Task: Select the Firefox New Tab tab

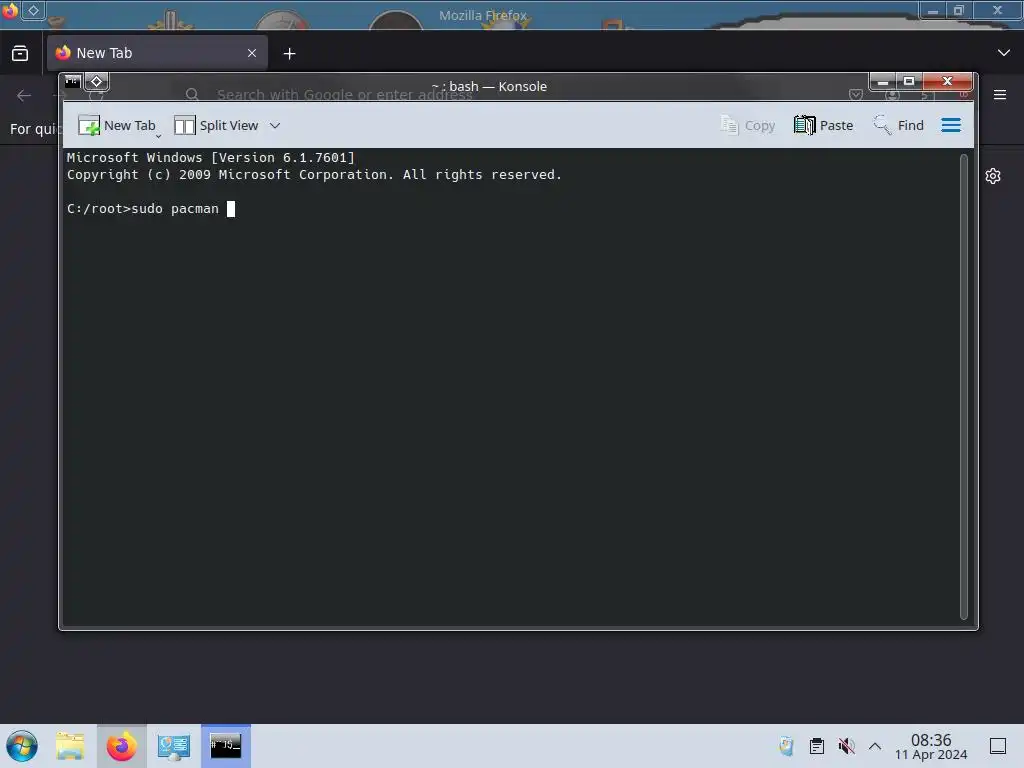Action: click(157, 53)
